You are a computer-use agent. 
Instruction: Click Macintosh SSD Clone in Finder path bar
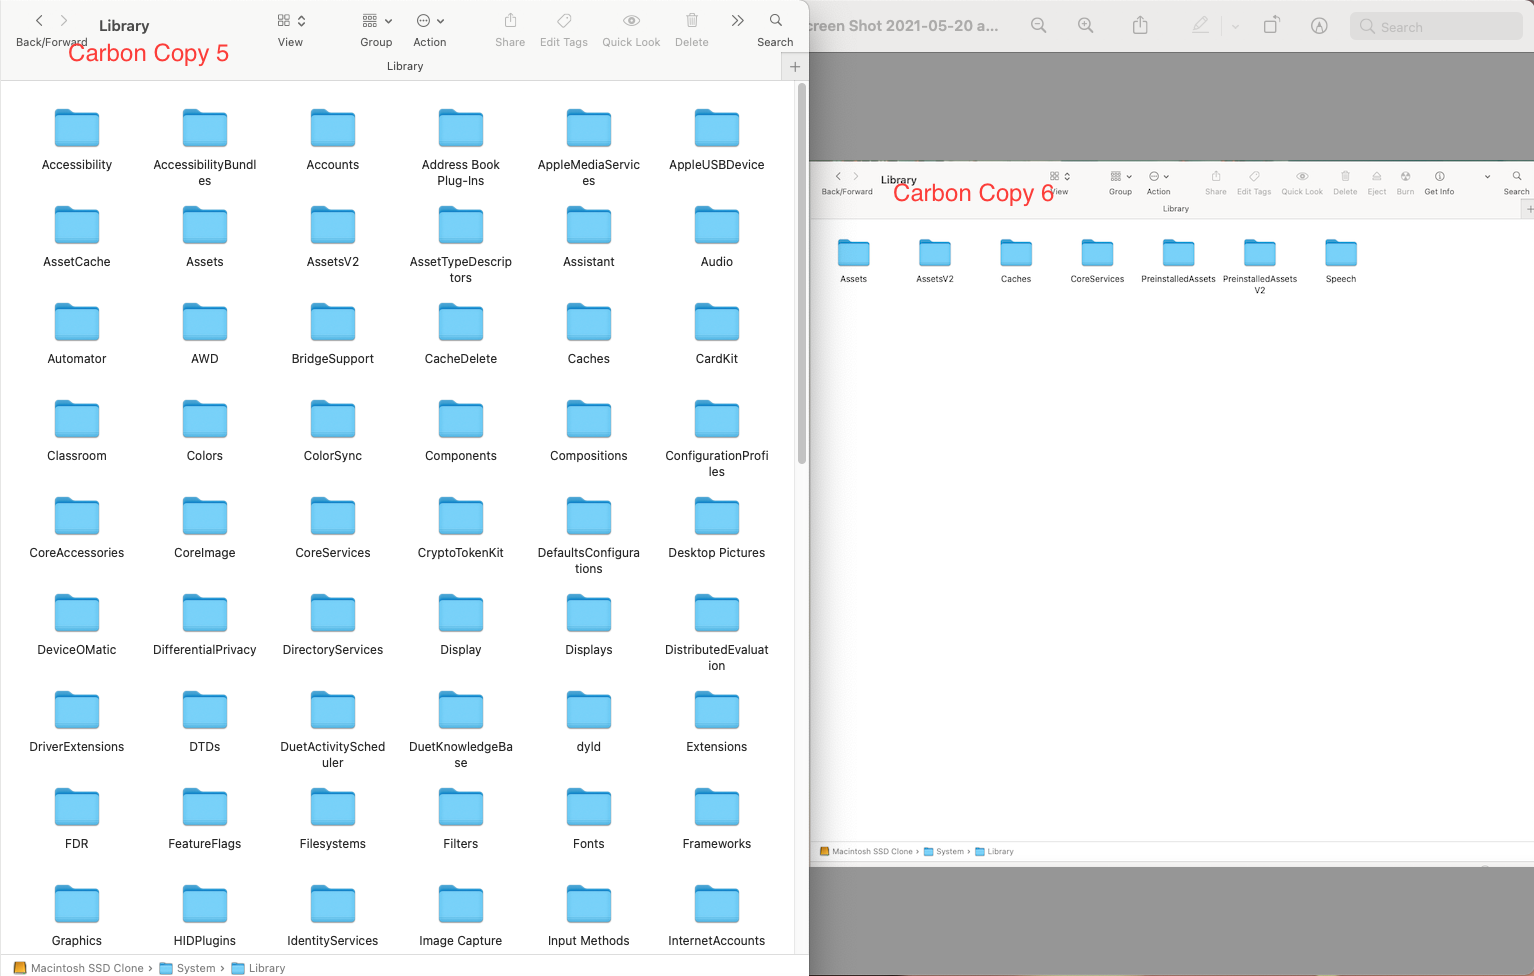[x=79, y=968]
